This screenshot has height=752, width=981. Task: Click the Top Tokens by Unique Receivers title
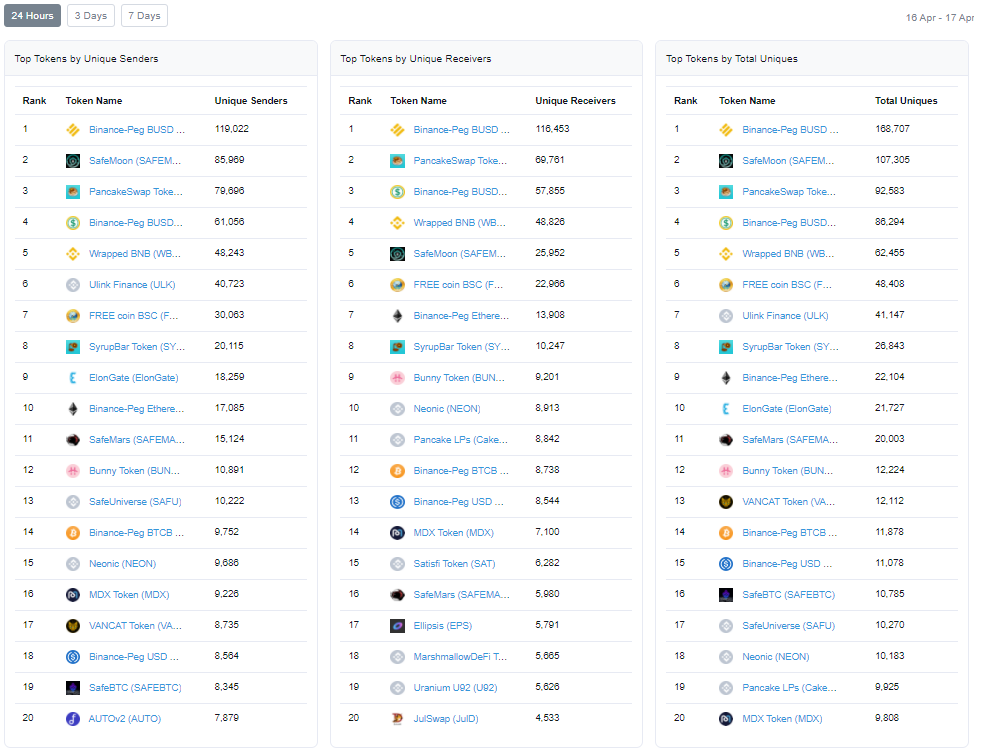click(416, 59)
